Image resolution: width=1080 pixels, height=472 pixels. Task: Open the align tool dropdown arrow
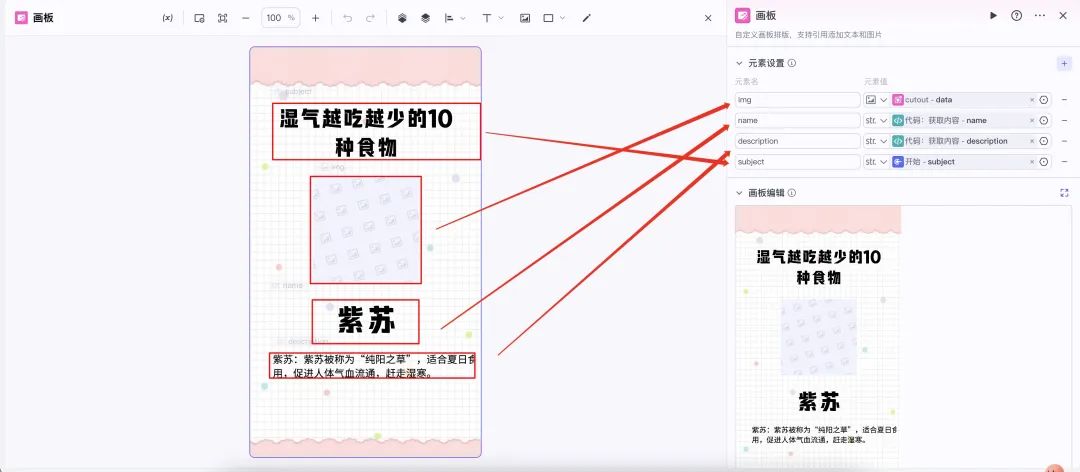pyautogui.click(x=463, y=18)
